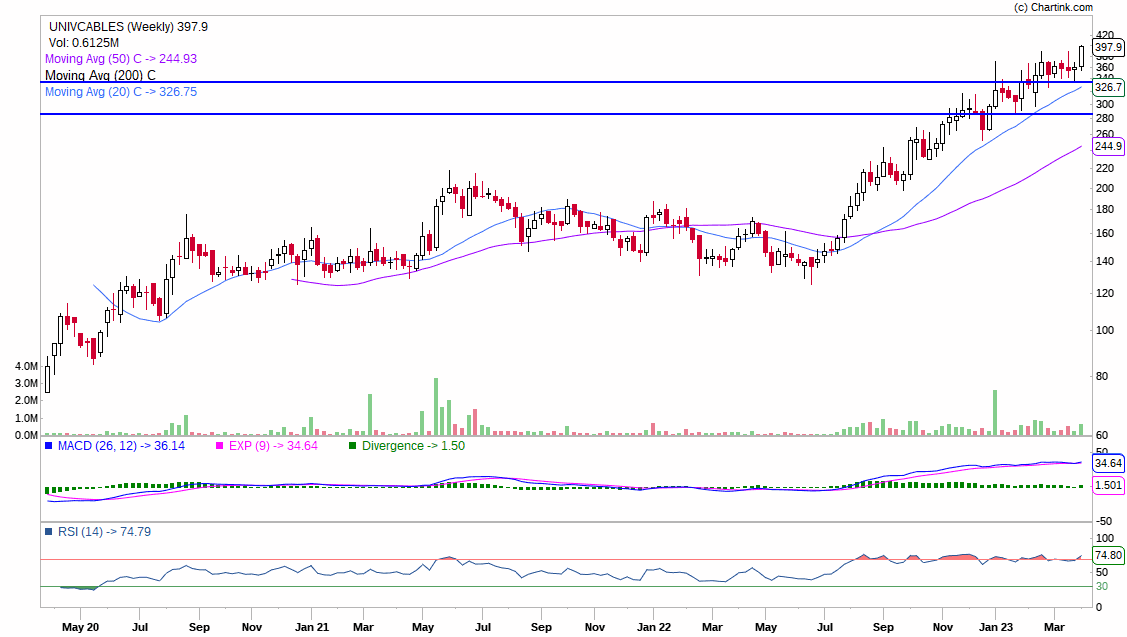Click the 74.80 RSI value tag
This screenshot has height=637, width=1127.
pos(1108,555)
